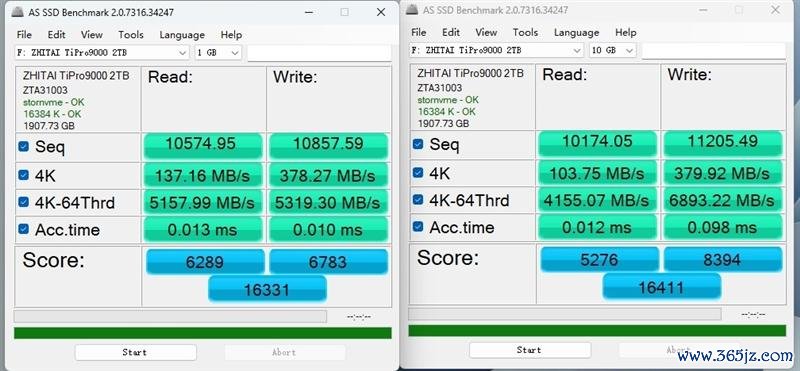Click the read score 5276
This screenshot has height=371, width=800.
[599, 259]
